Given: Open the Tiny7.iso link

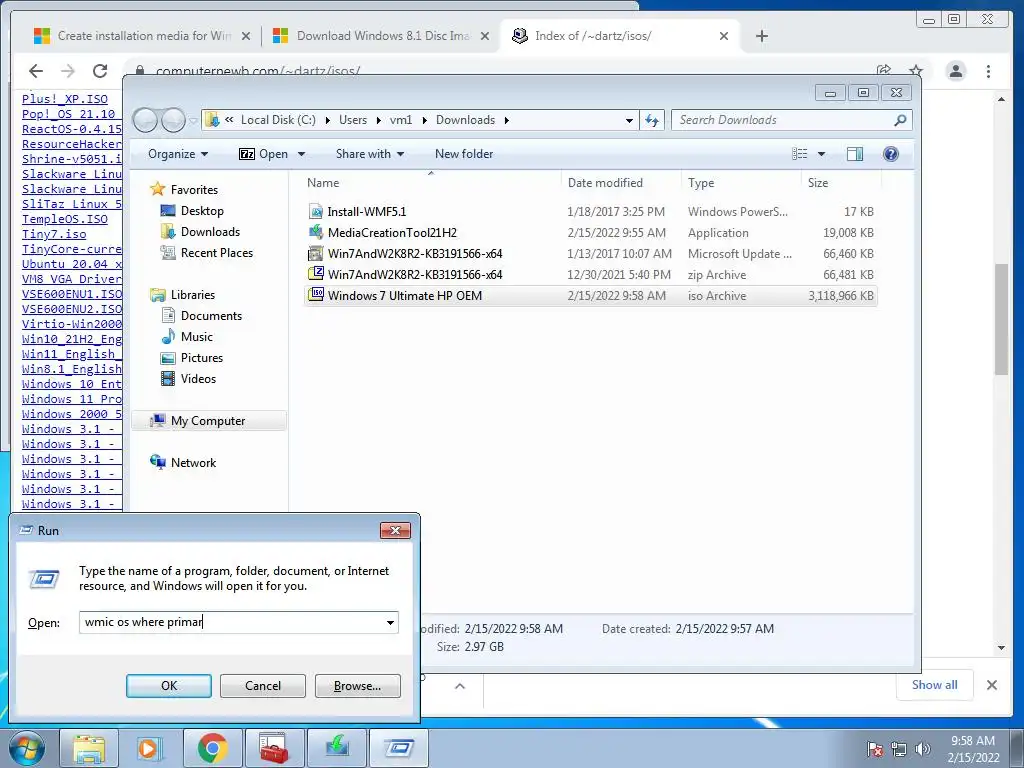Looking at the screenshot, I should pyautogui.click(x=54, y=234).
